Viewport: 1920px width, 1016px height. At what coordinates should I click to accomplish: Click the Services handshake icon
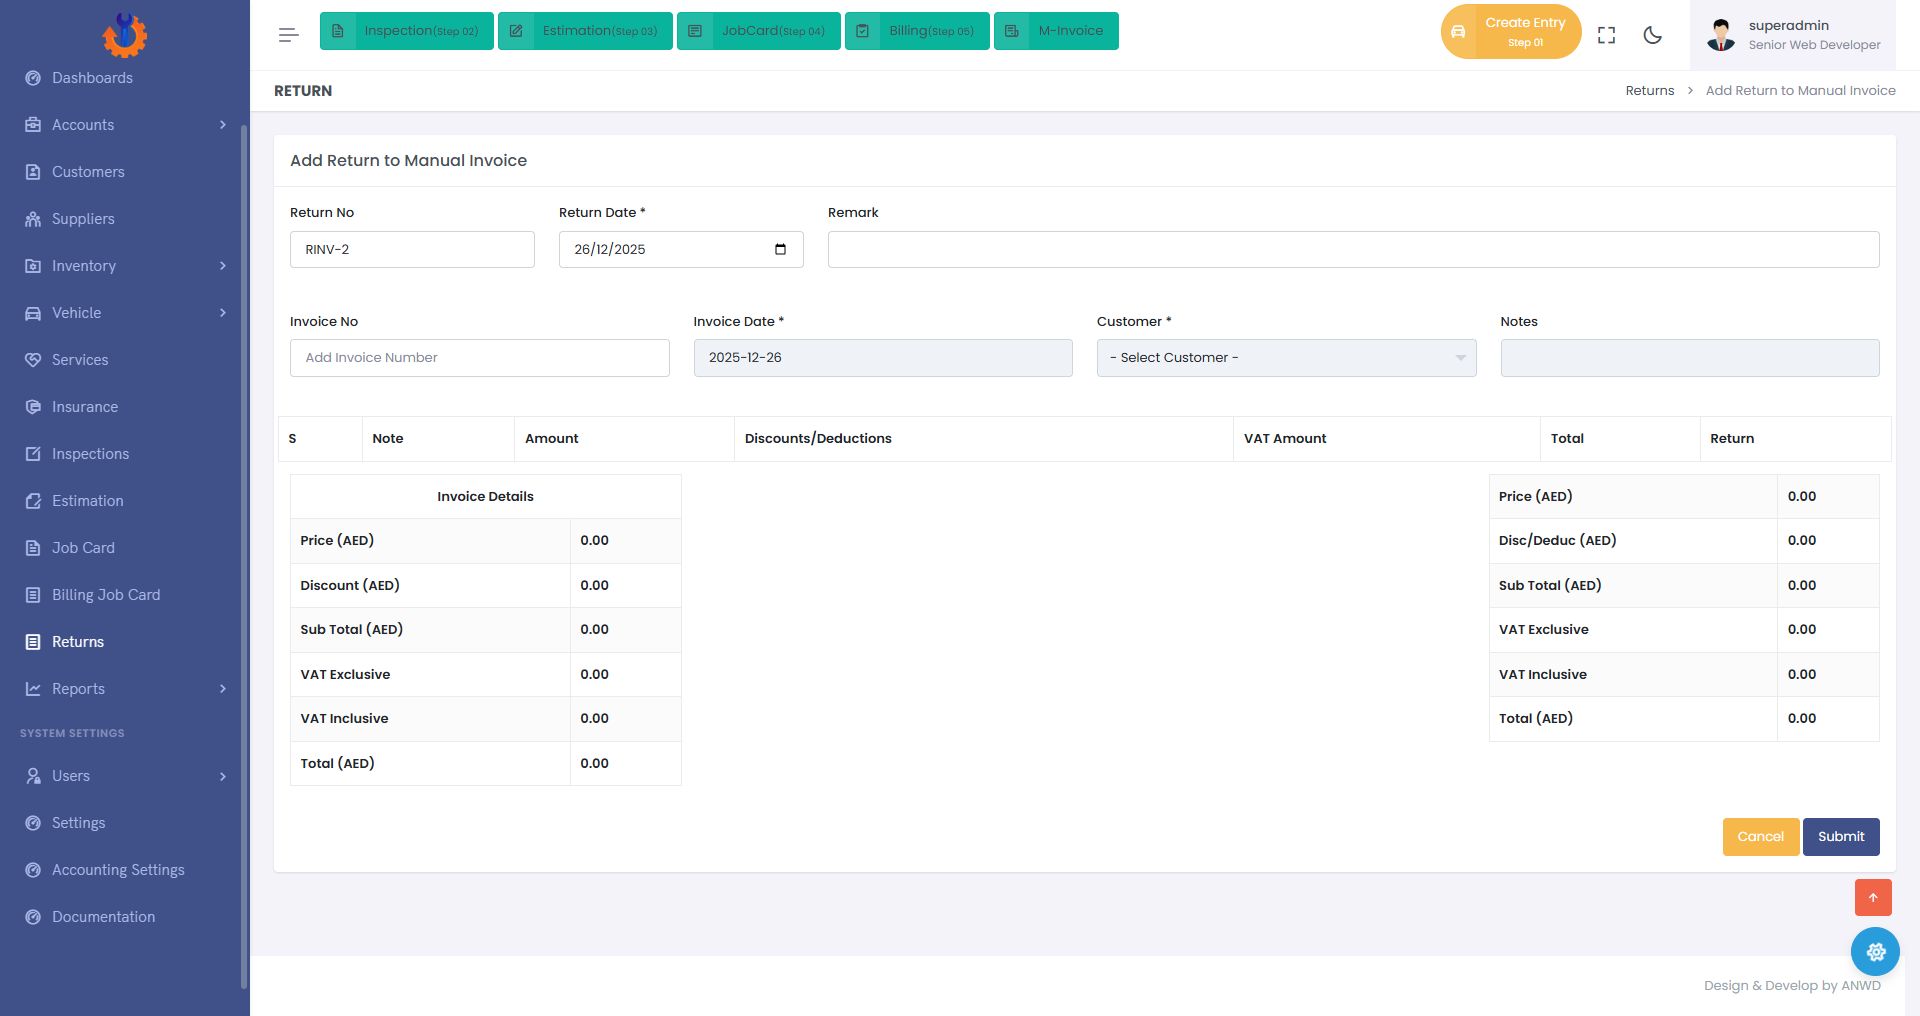[33, 360]
